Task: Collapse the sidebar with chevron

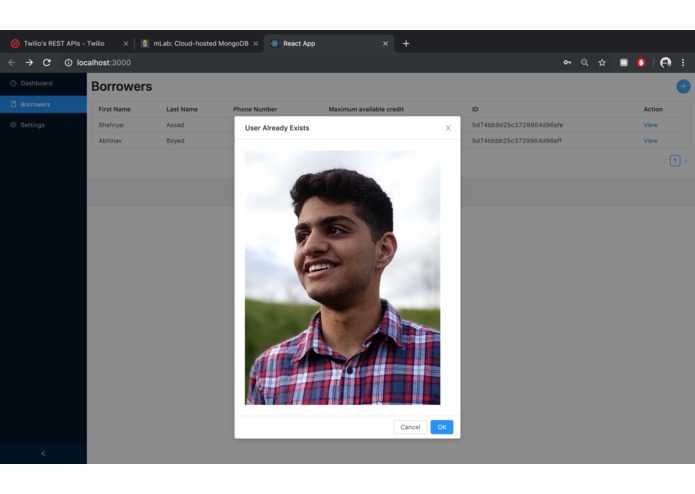Action: click(x=43, y=453)
